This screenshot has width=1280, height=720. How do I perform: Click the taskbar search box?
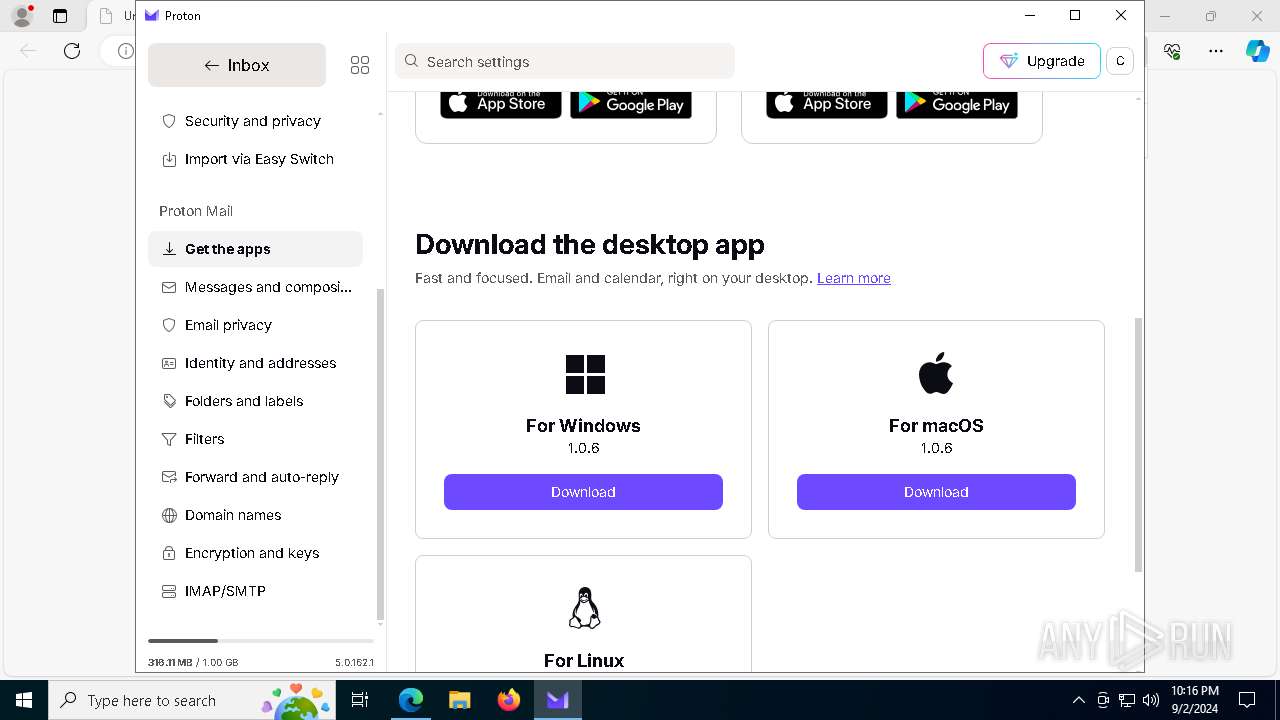192,700
